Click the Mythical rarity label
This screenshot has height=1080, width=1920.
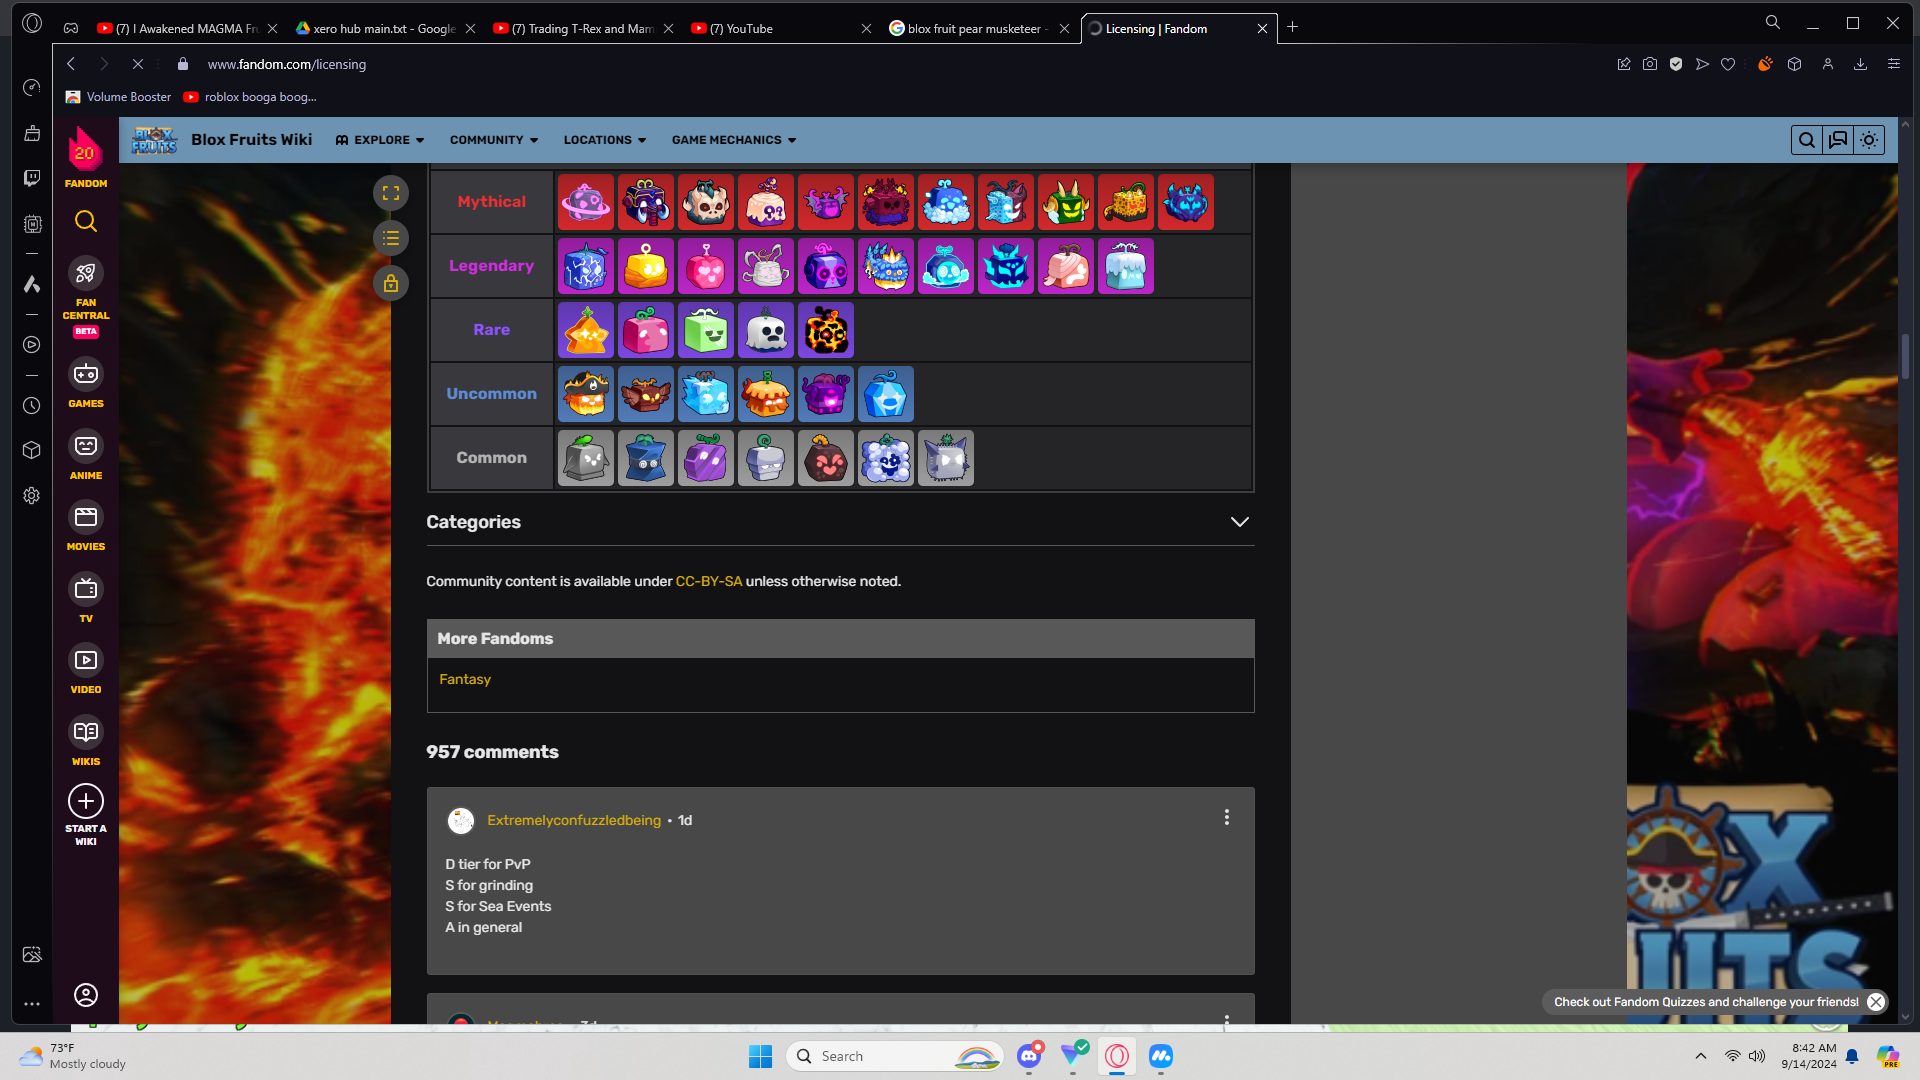[491, 202]
